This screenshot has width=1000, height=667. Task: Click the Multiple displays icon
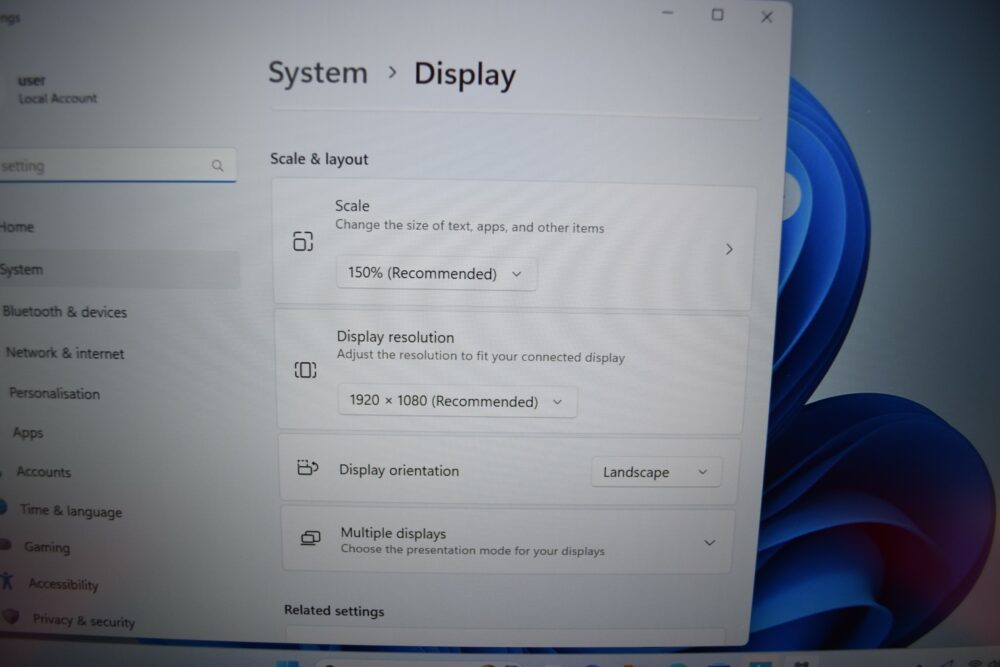click(311, 539)
